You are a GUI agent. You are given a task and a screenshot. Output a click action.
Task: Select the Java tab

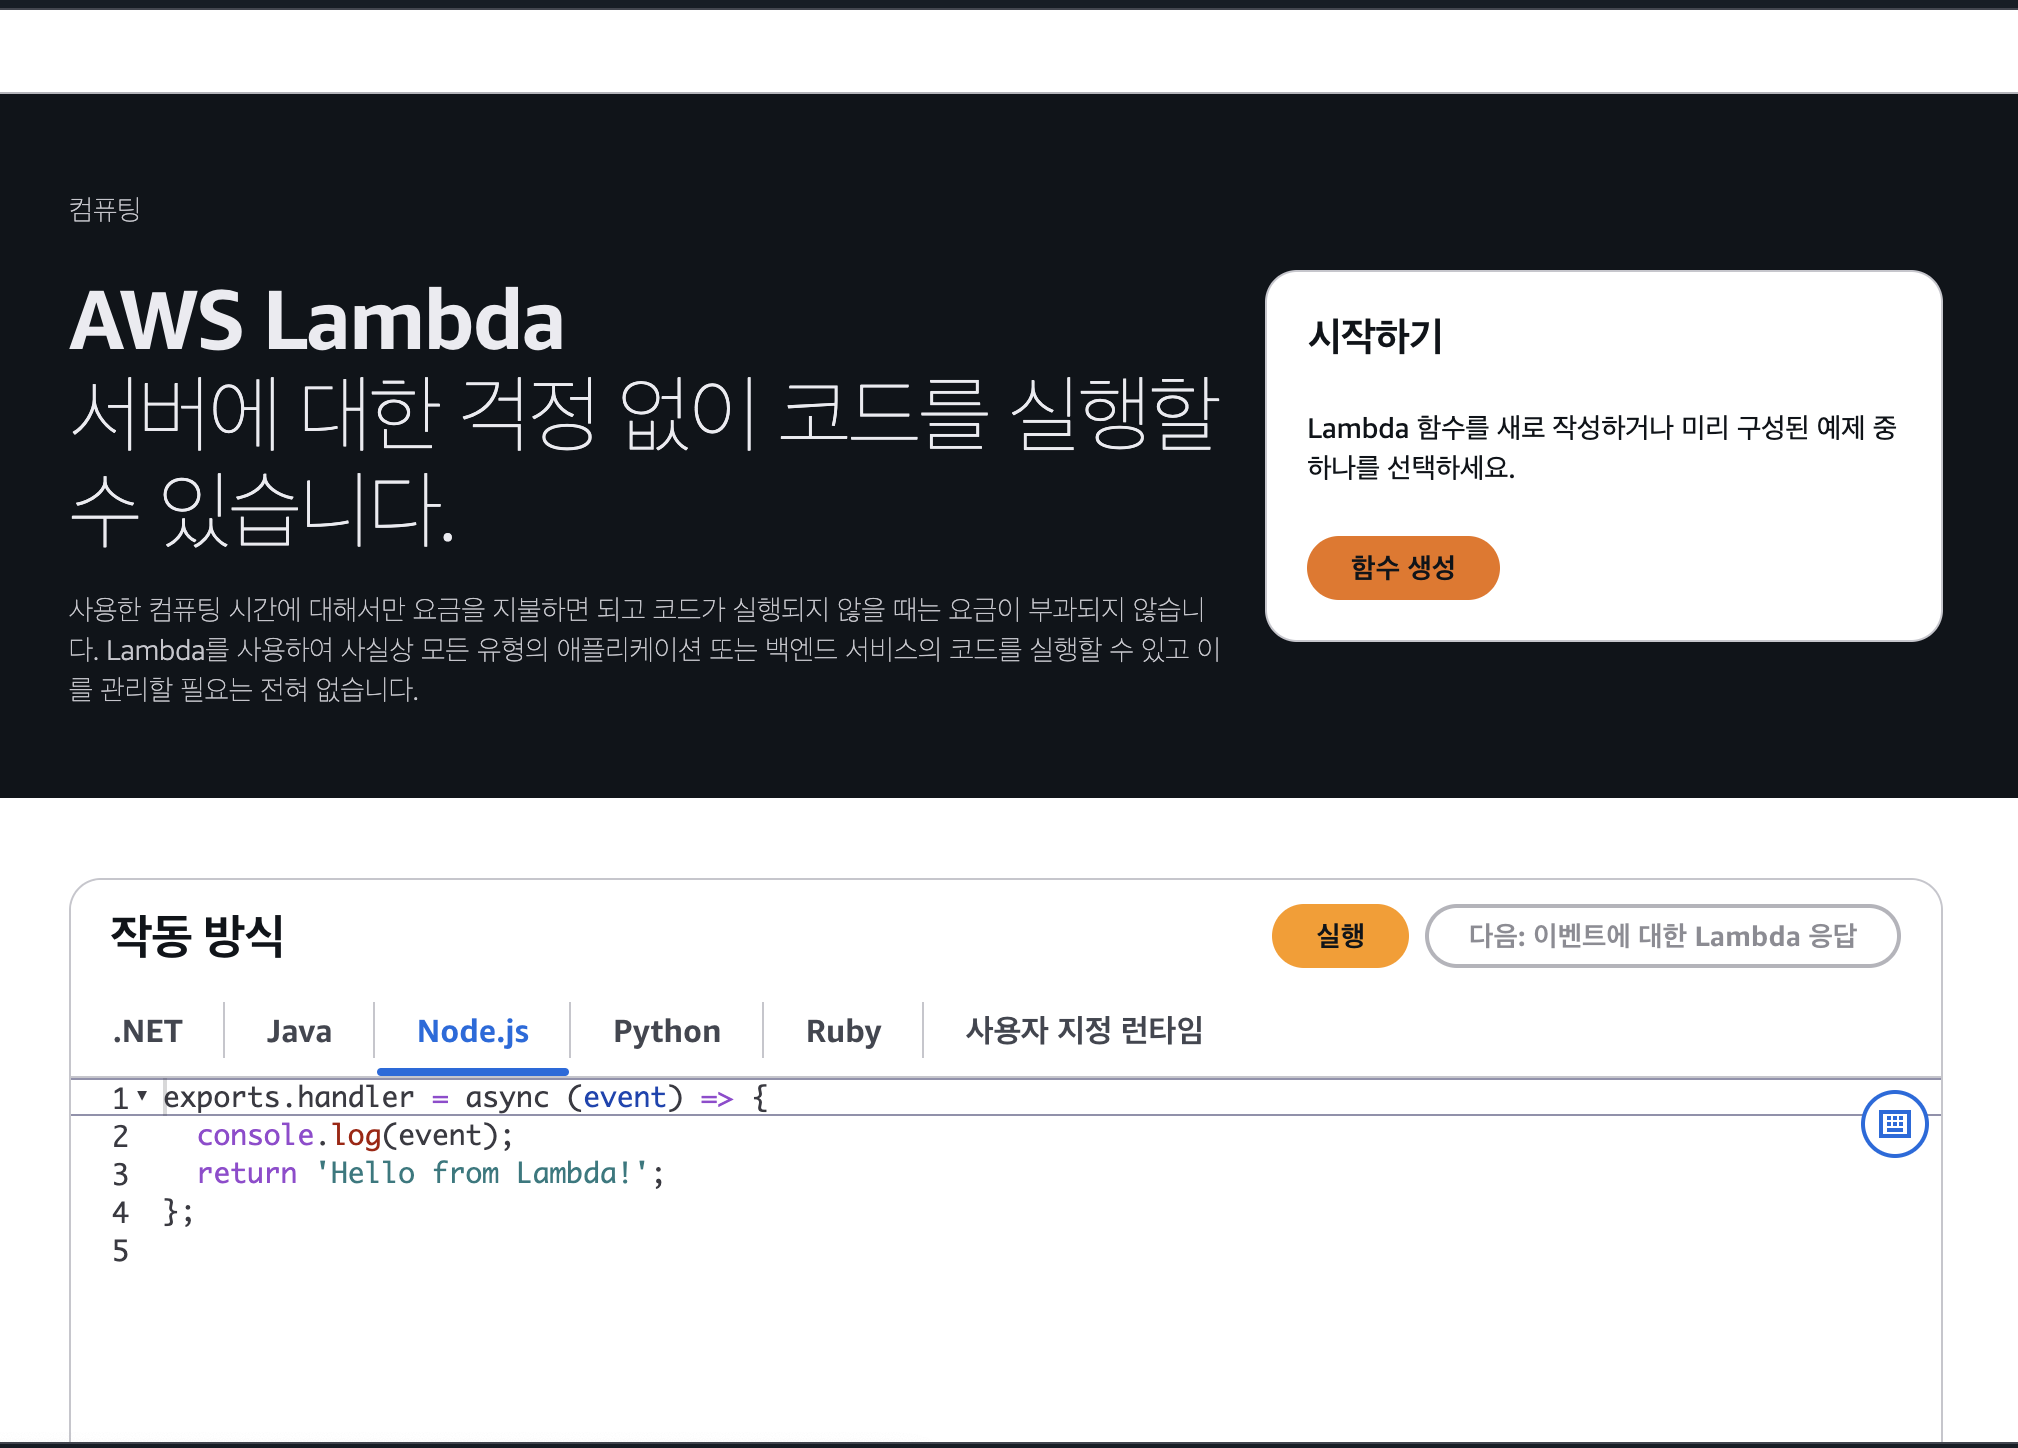pyautogui.click(x=299, y=1030)
